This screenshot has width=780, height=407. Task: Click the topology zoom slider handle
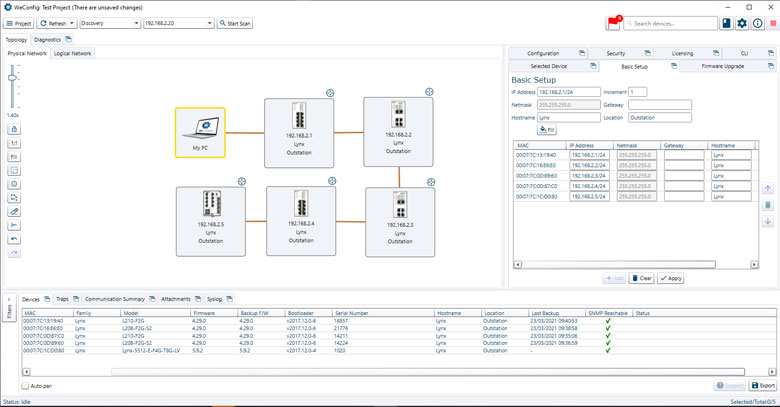point(13,78)
